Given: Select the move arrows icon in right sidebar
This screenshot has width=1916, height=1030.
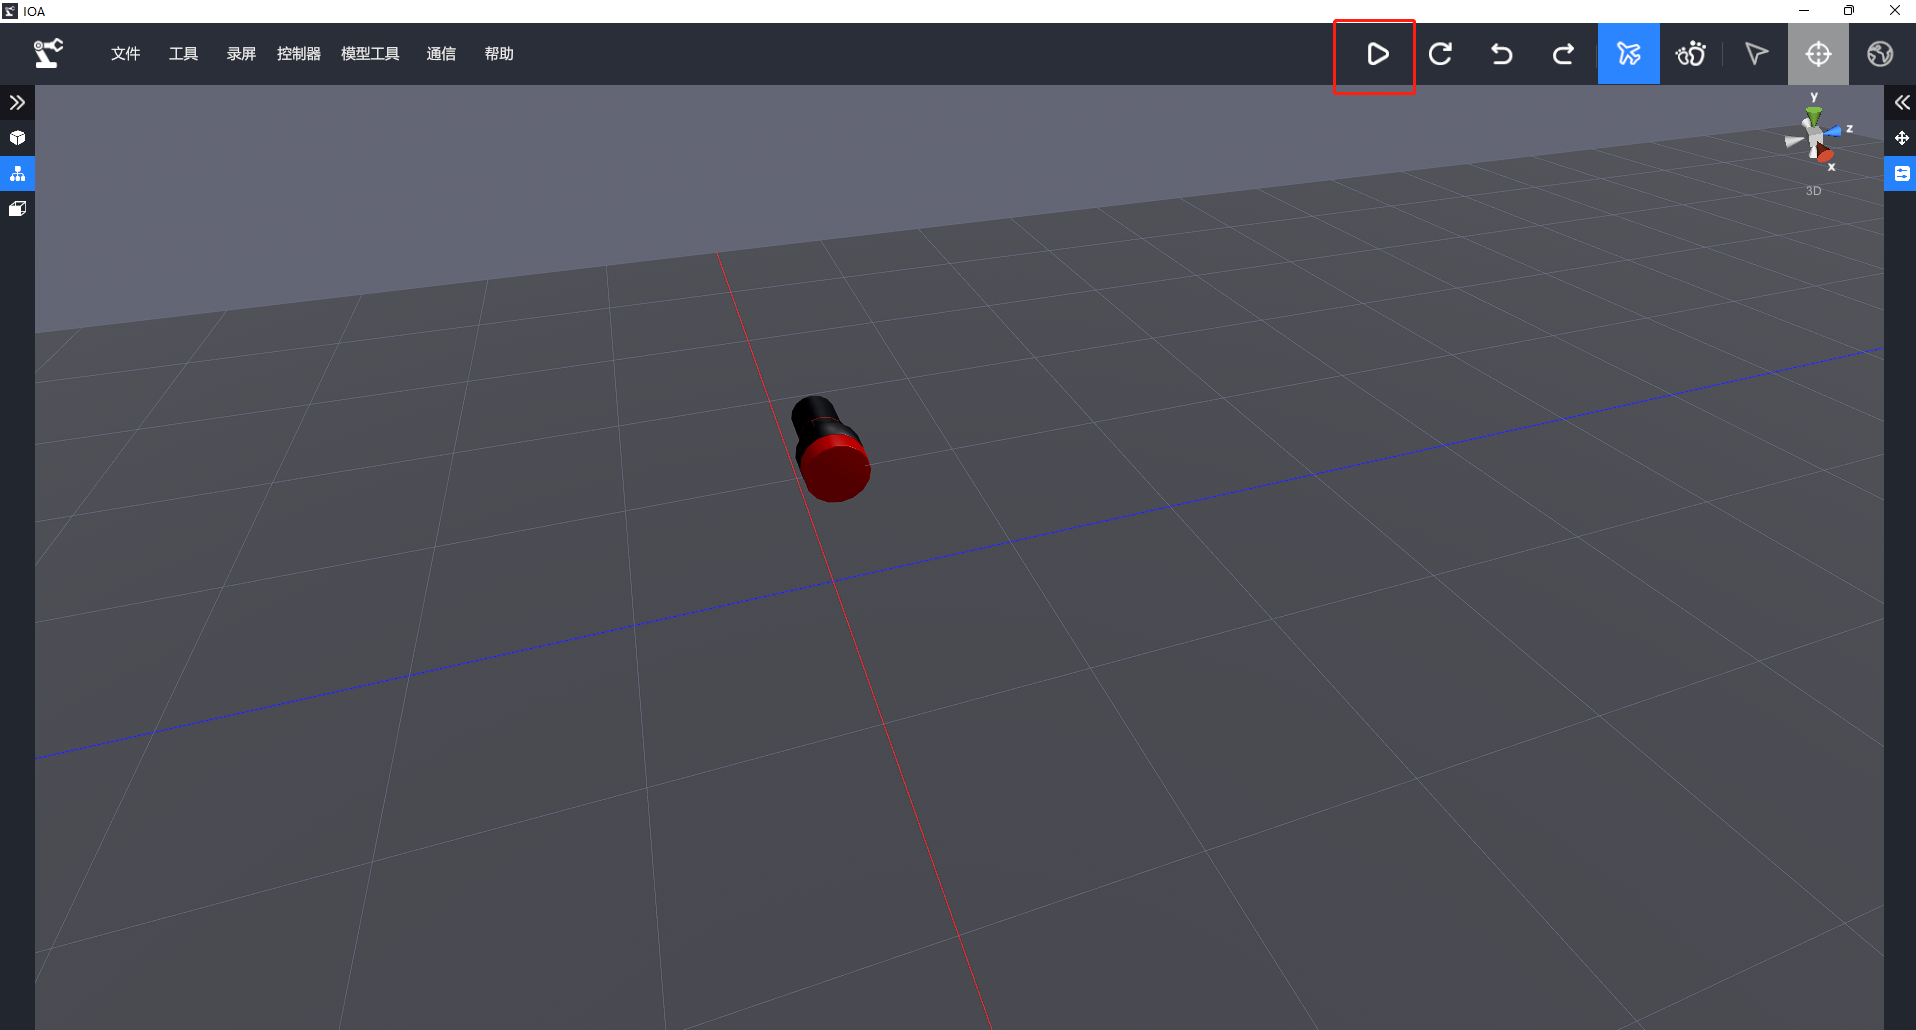Looking at the screenshot, I should click(1901, 138).
